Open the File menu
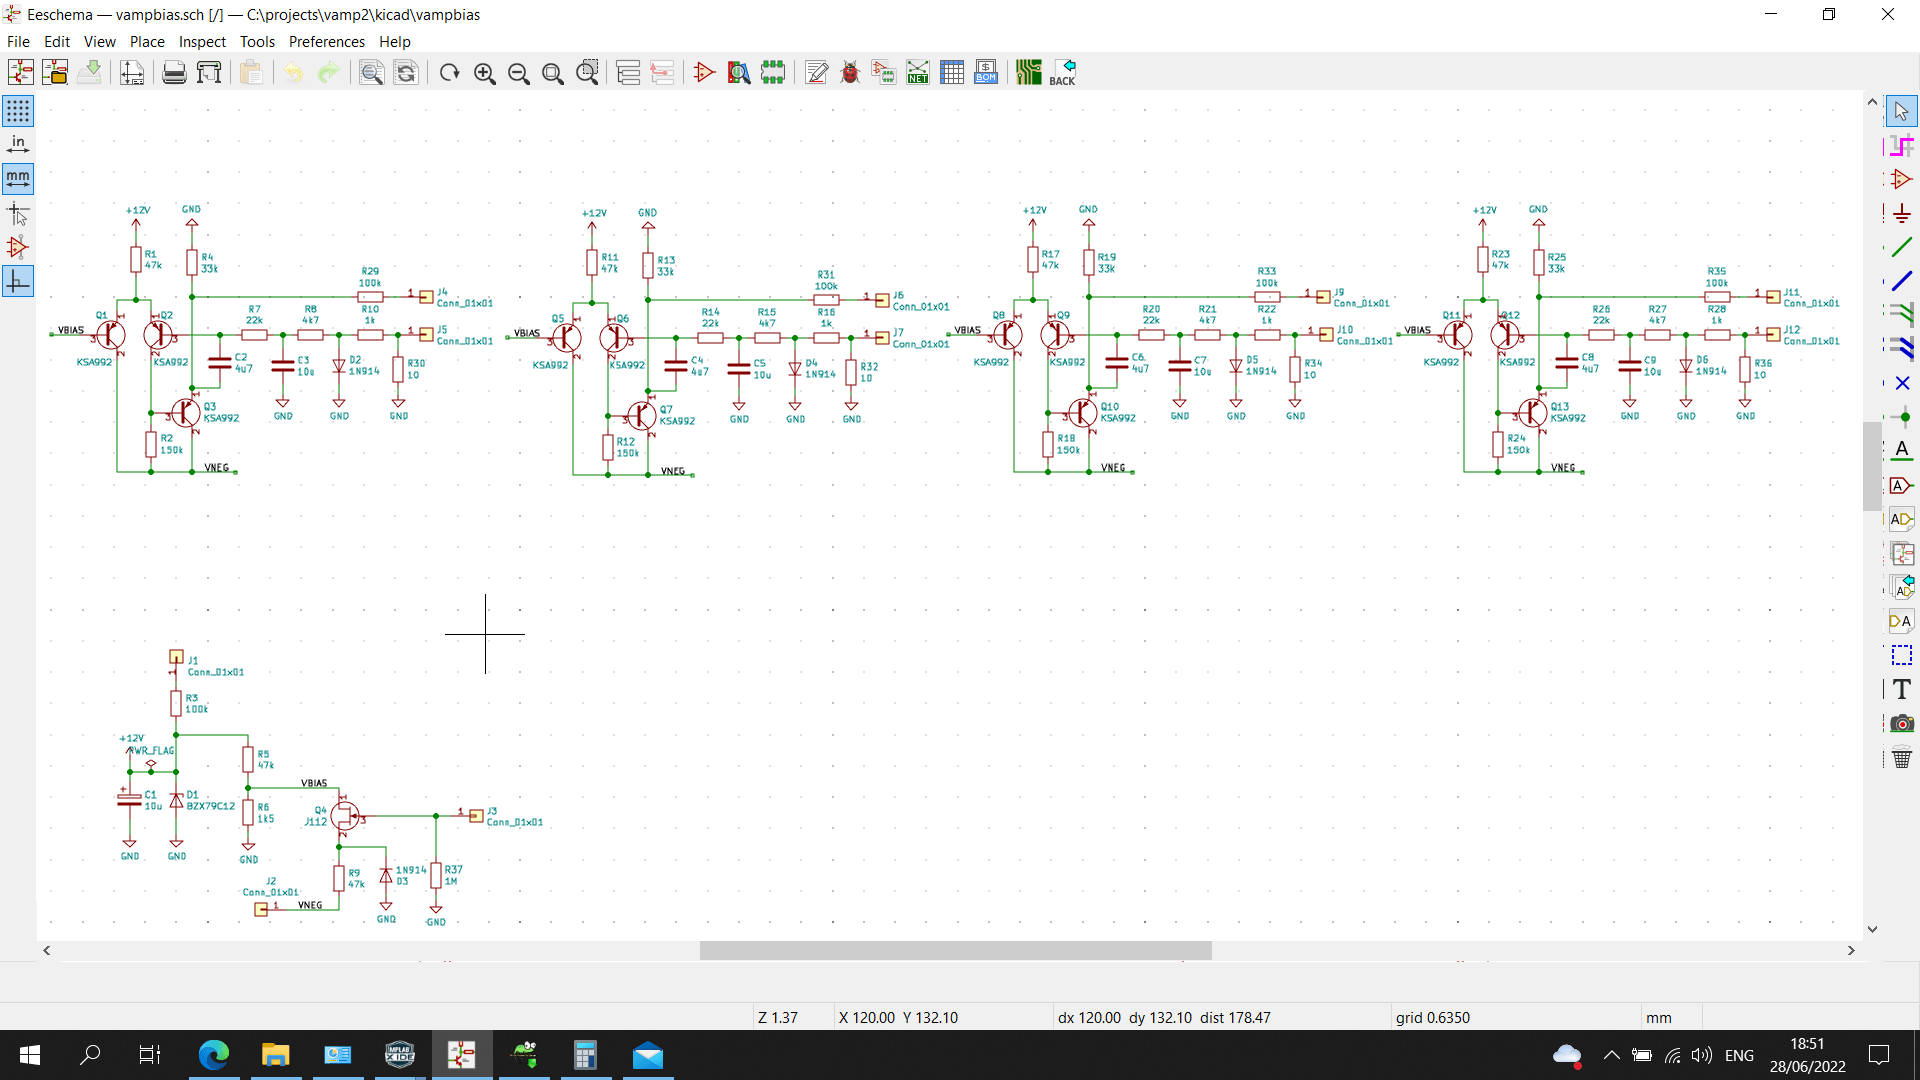Viewport: 1920px width, 1080px height. 18,42
